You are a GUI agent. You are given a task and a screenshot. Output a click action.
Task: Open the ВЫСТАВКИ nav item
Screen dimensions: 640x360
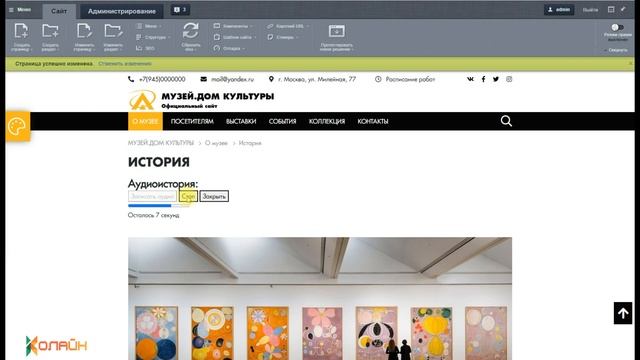pyautogui.click(x=241, y=121)
